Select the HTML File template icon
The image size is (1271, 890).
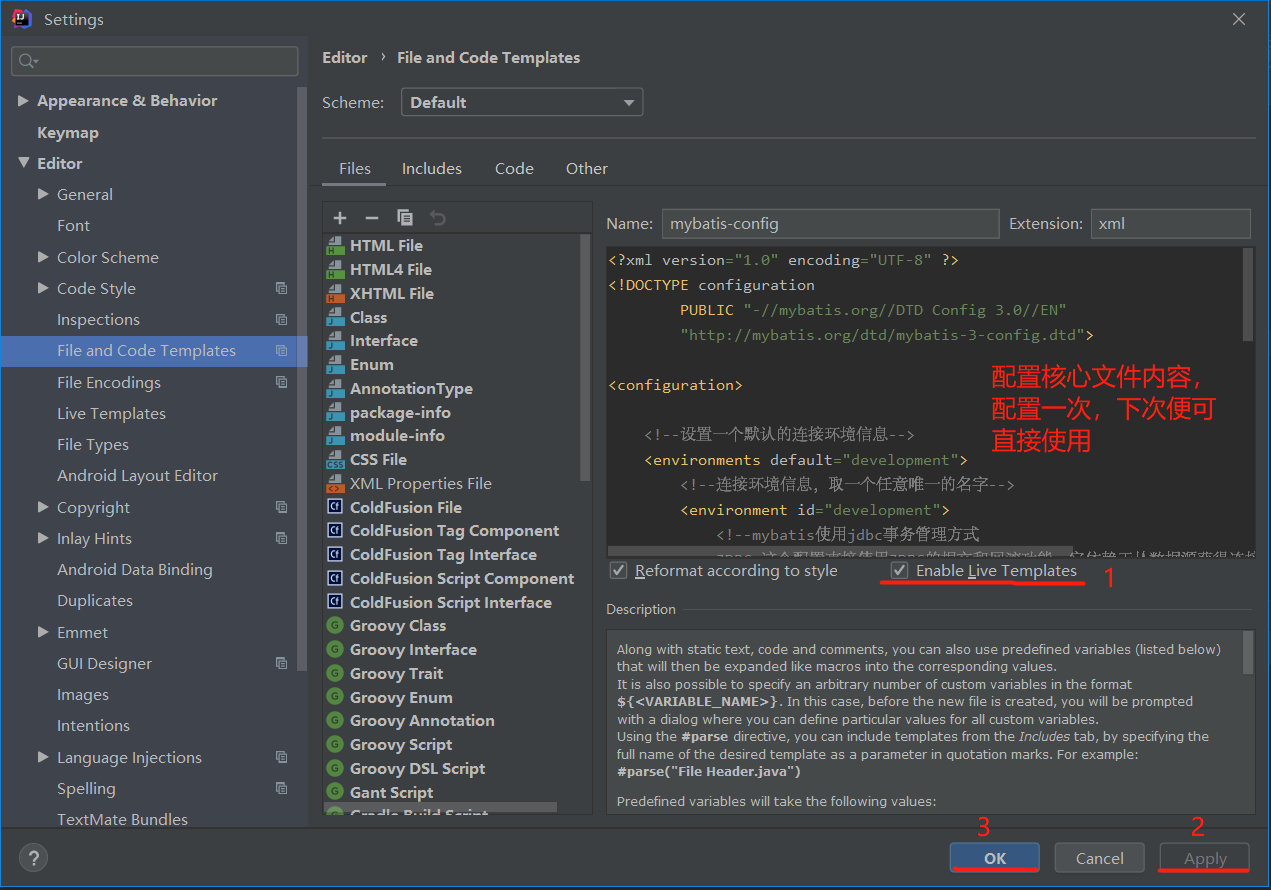(x=335, y=246)
